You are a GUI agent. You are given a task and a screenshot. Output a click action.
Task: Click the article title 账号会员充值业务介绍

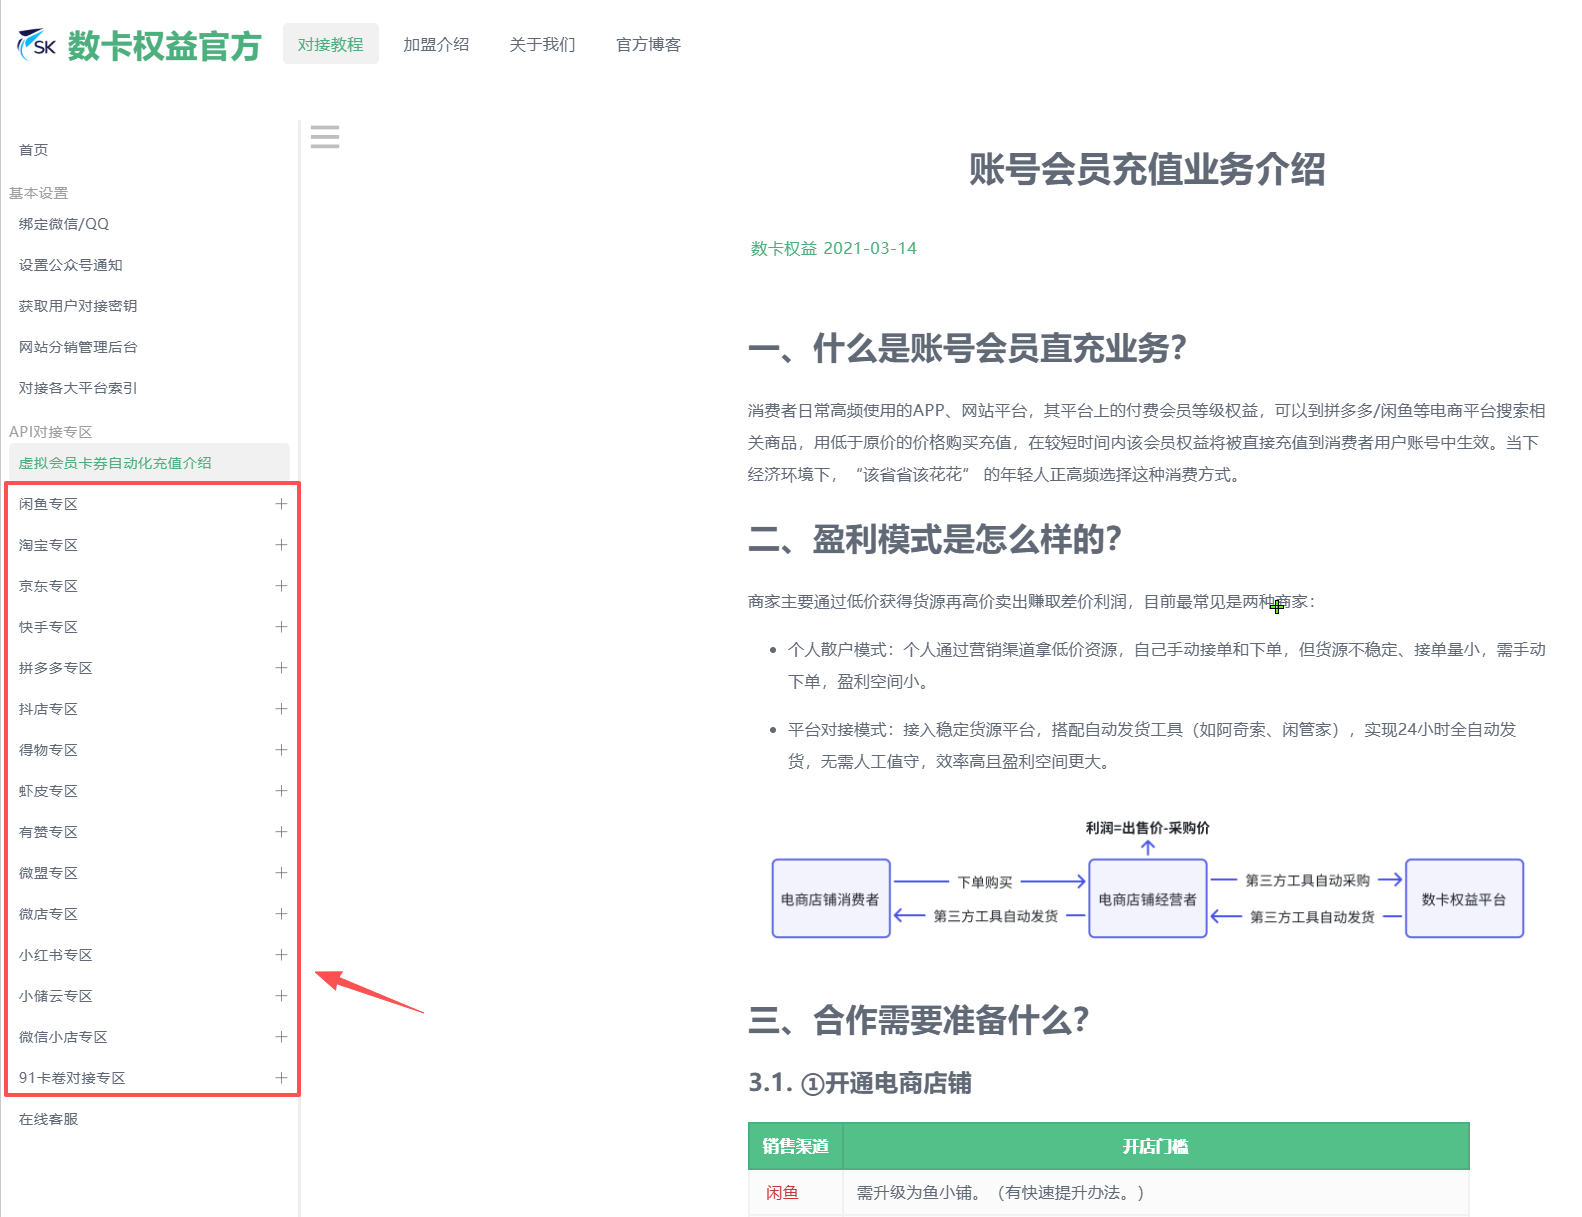tap(1147, 169)
